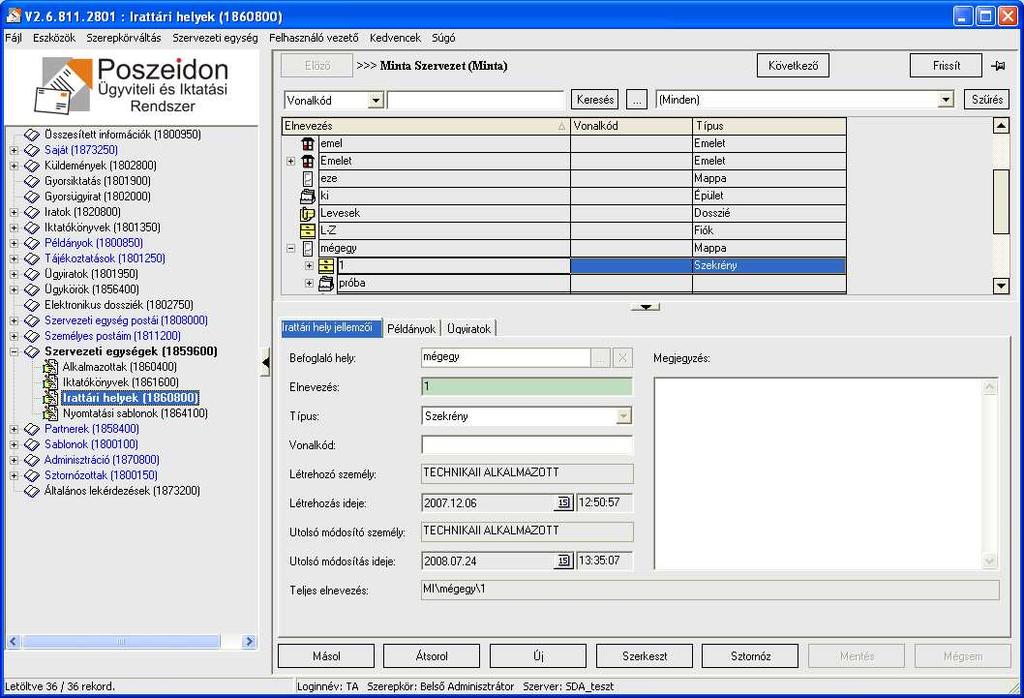This screenshot has height=698, width=1024.
Task: Open the Eszközök menu
Action: (x=54, y=38)
